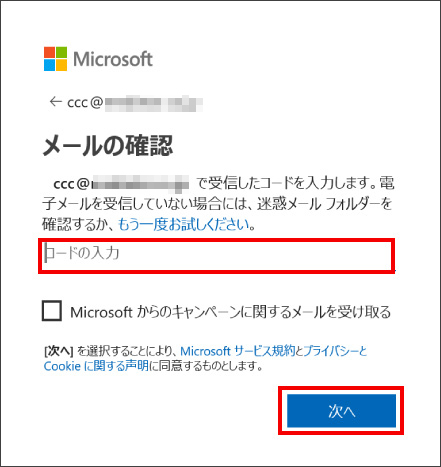Open the プライバシーと Cookie に関する声明 link
Image resolution: width=441 pixels, height=467 pixels.
pyautogui.click(x=206, y=359)
